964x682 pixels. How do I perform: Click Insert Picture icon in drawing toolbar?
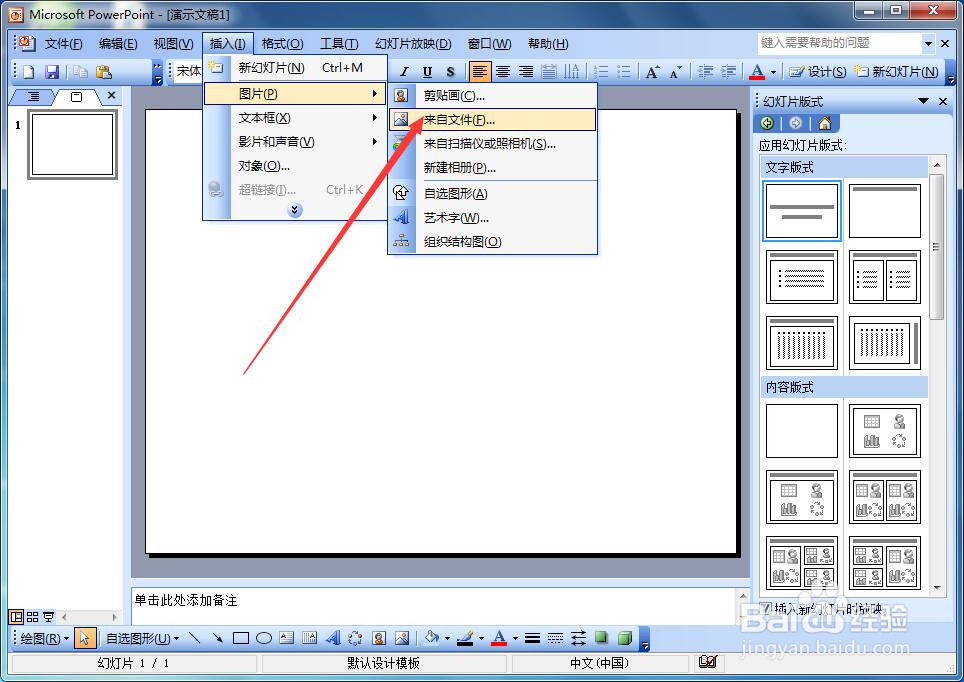click(402, 638)
